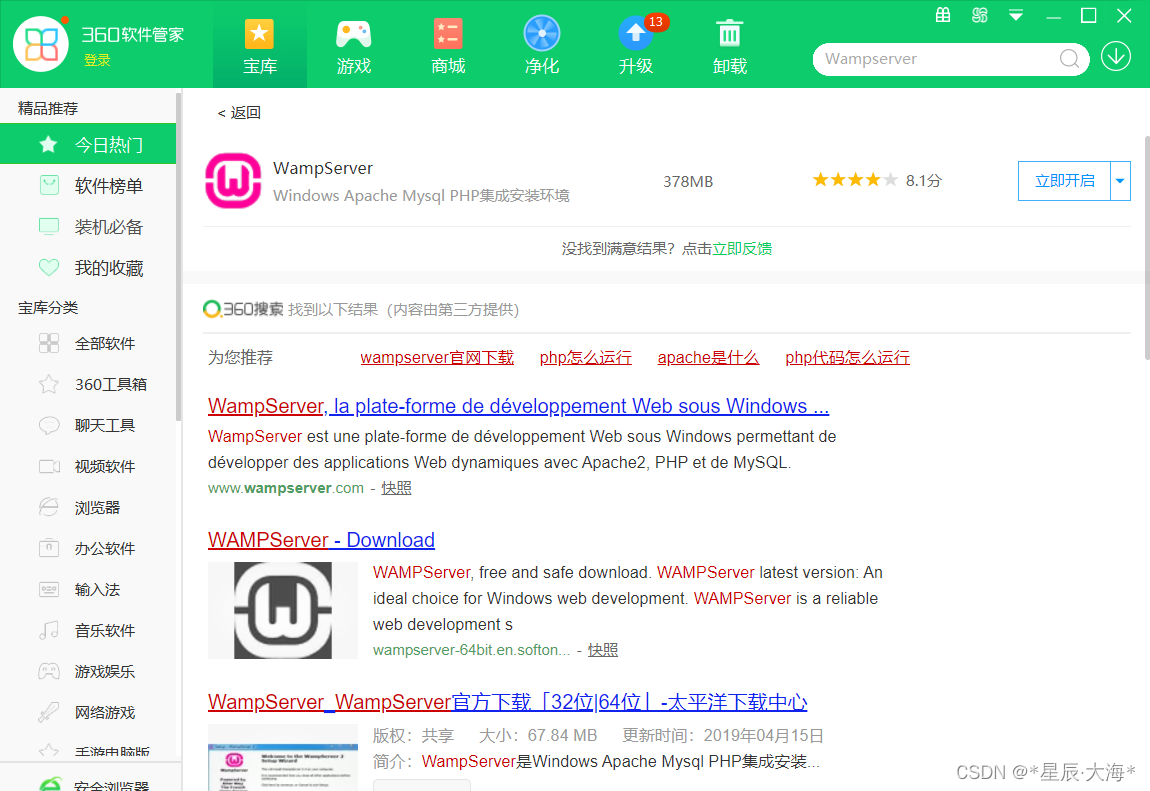Image resolution: width=1150 pixels, height=791 pixels.
Task: Click the 装机必备 monitor icon
Action: 49,227
